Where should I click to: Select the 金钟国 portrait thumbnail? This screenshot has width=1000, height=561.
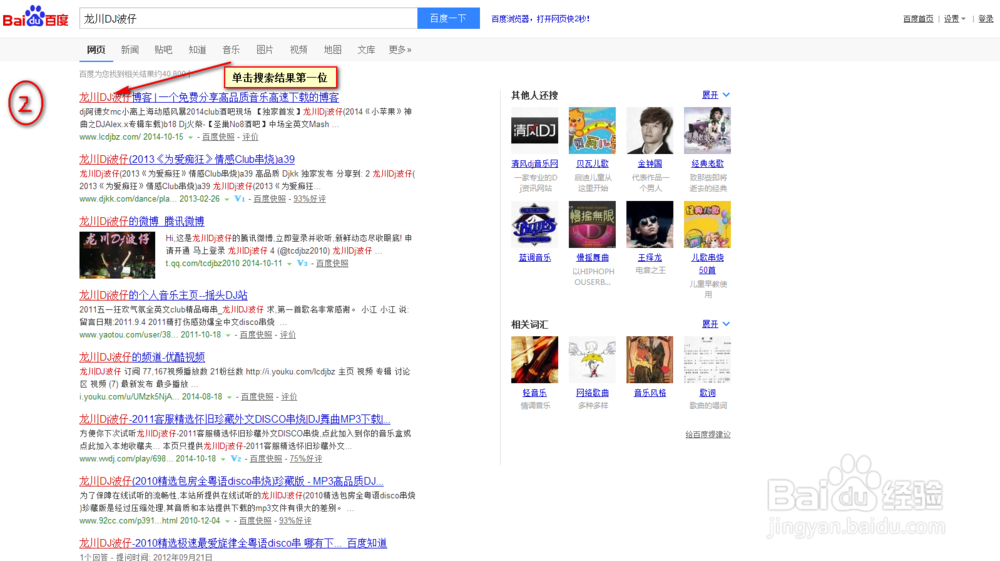[649, 130]
